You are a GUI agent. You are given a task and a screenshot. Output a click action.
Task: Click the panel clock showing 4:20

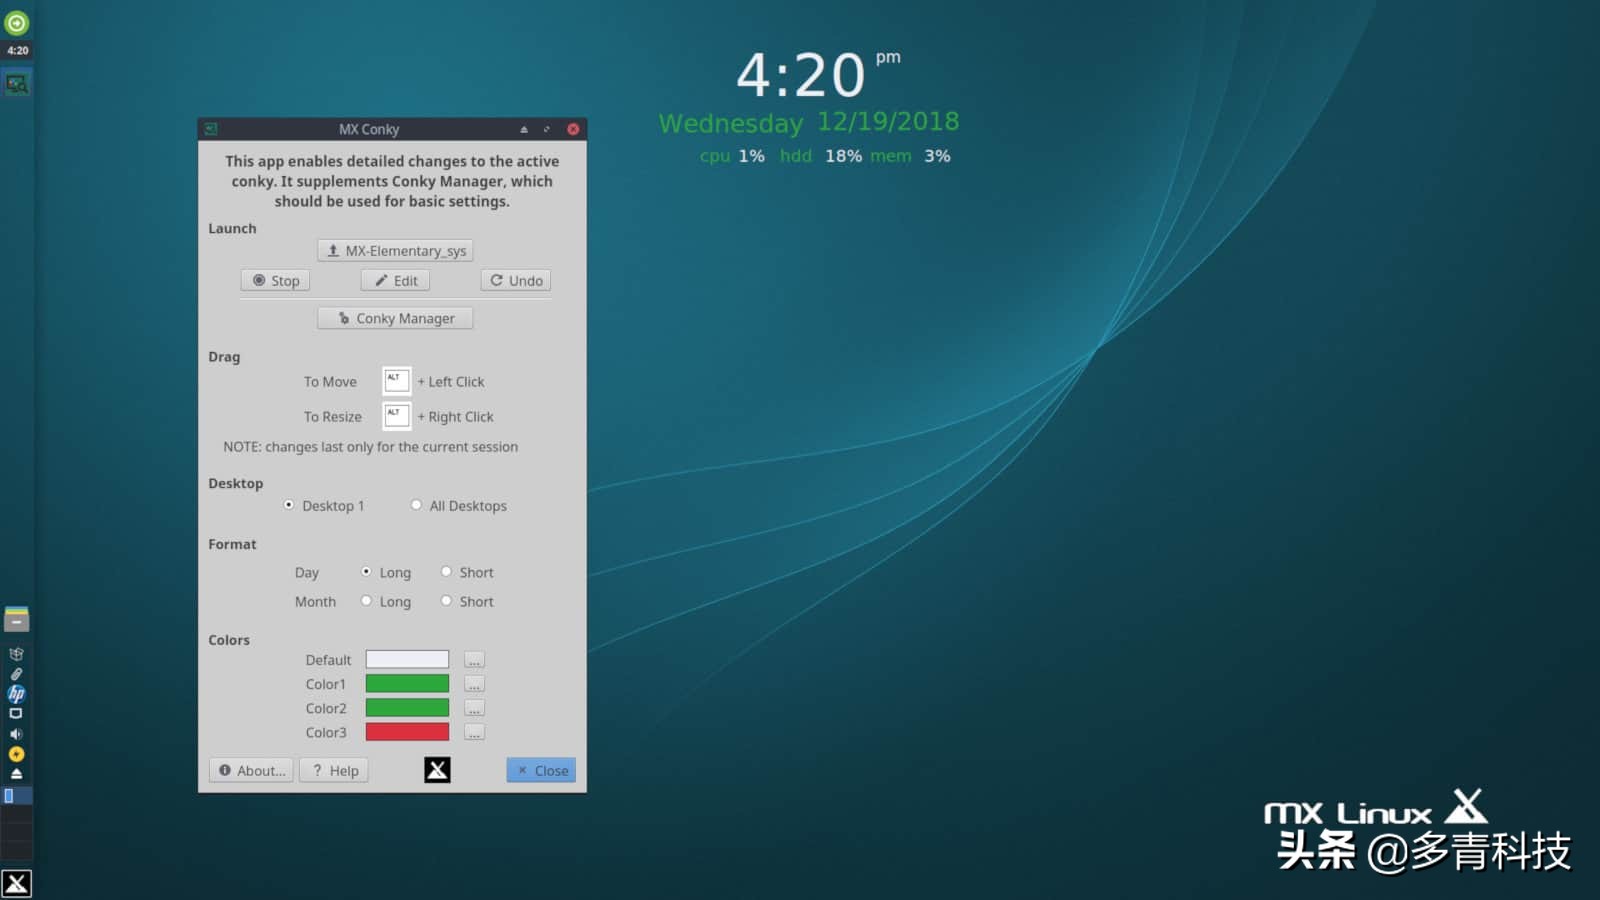click(x=17, y=50)
